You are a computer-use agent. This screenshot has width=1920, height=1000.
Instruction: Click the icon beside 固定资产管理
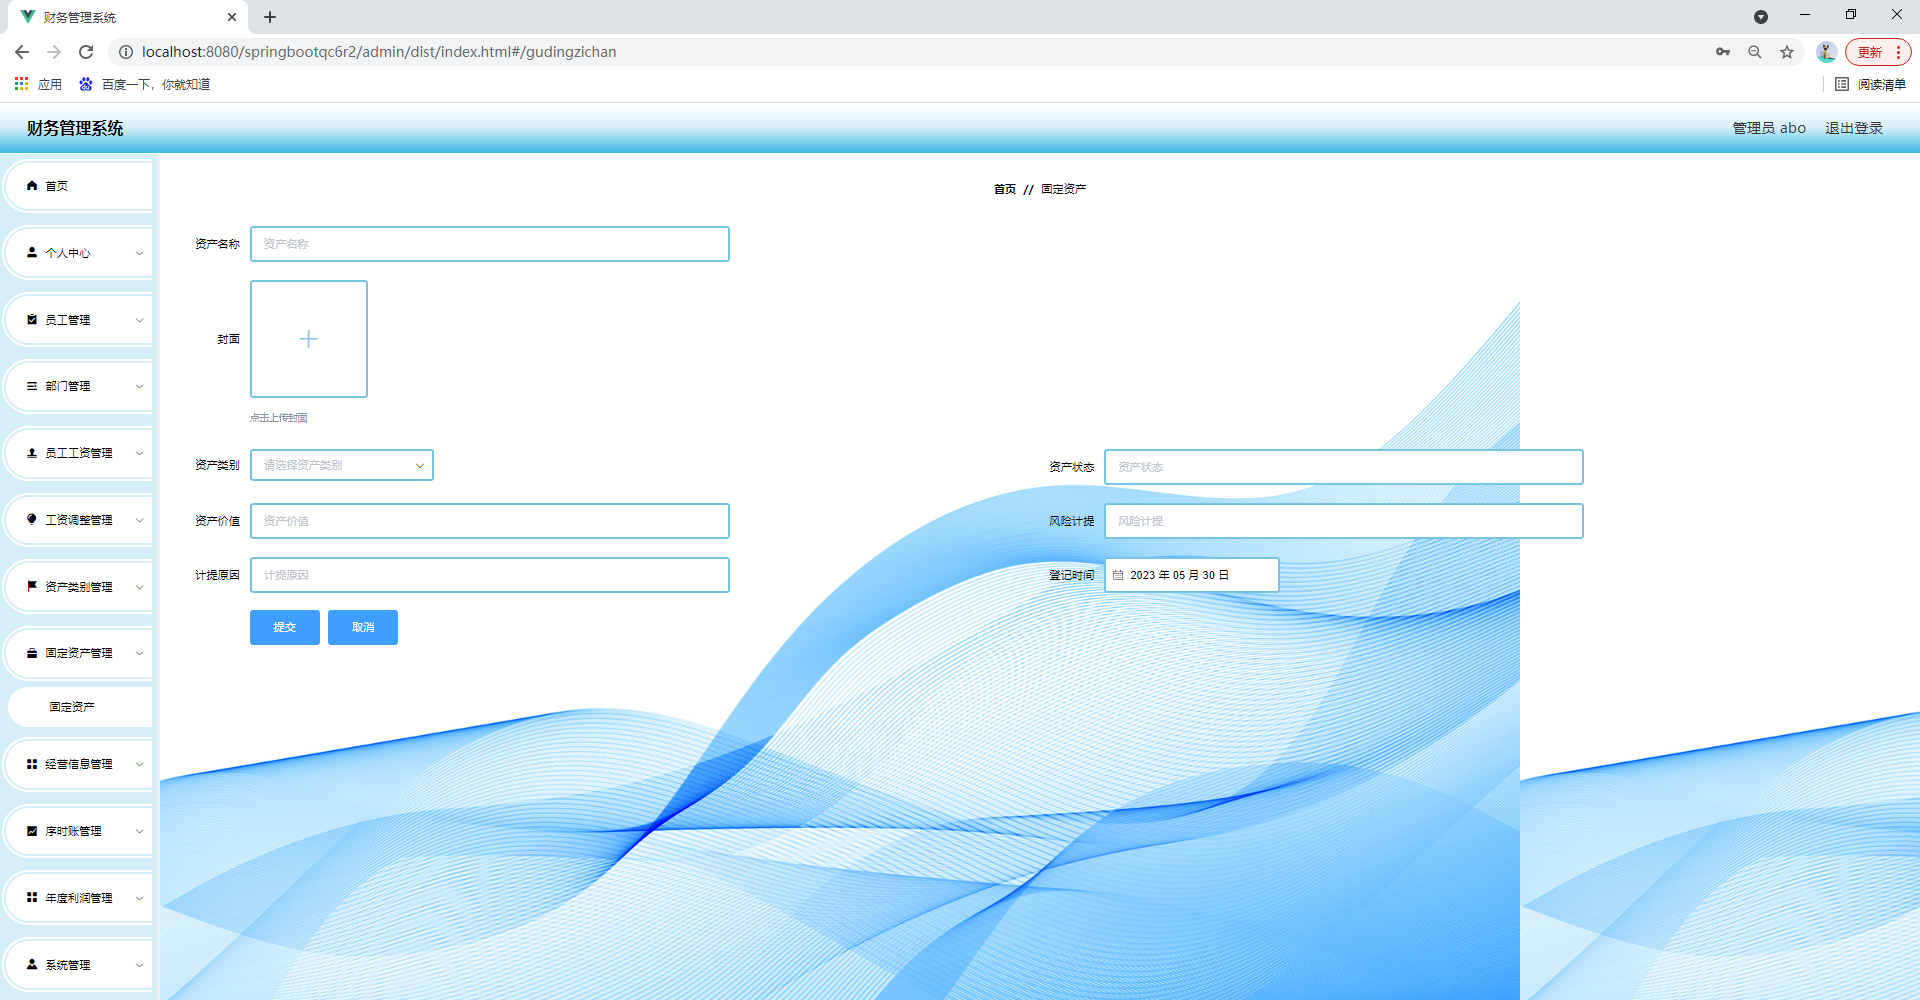(x=32, y=653)
